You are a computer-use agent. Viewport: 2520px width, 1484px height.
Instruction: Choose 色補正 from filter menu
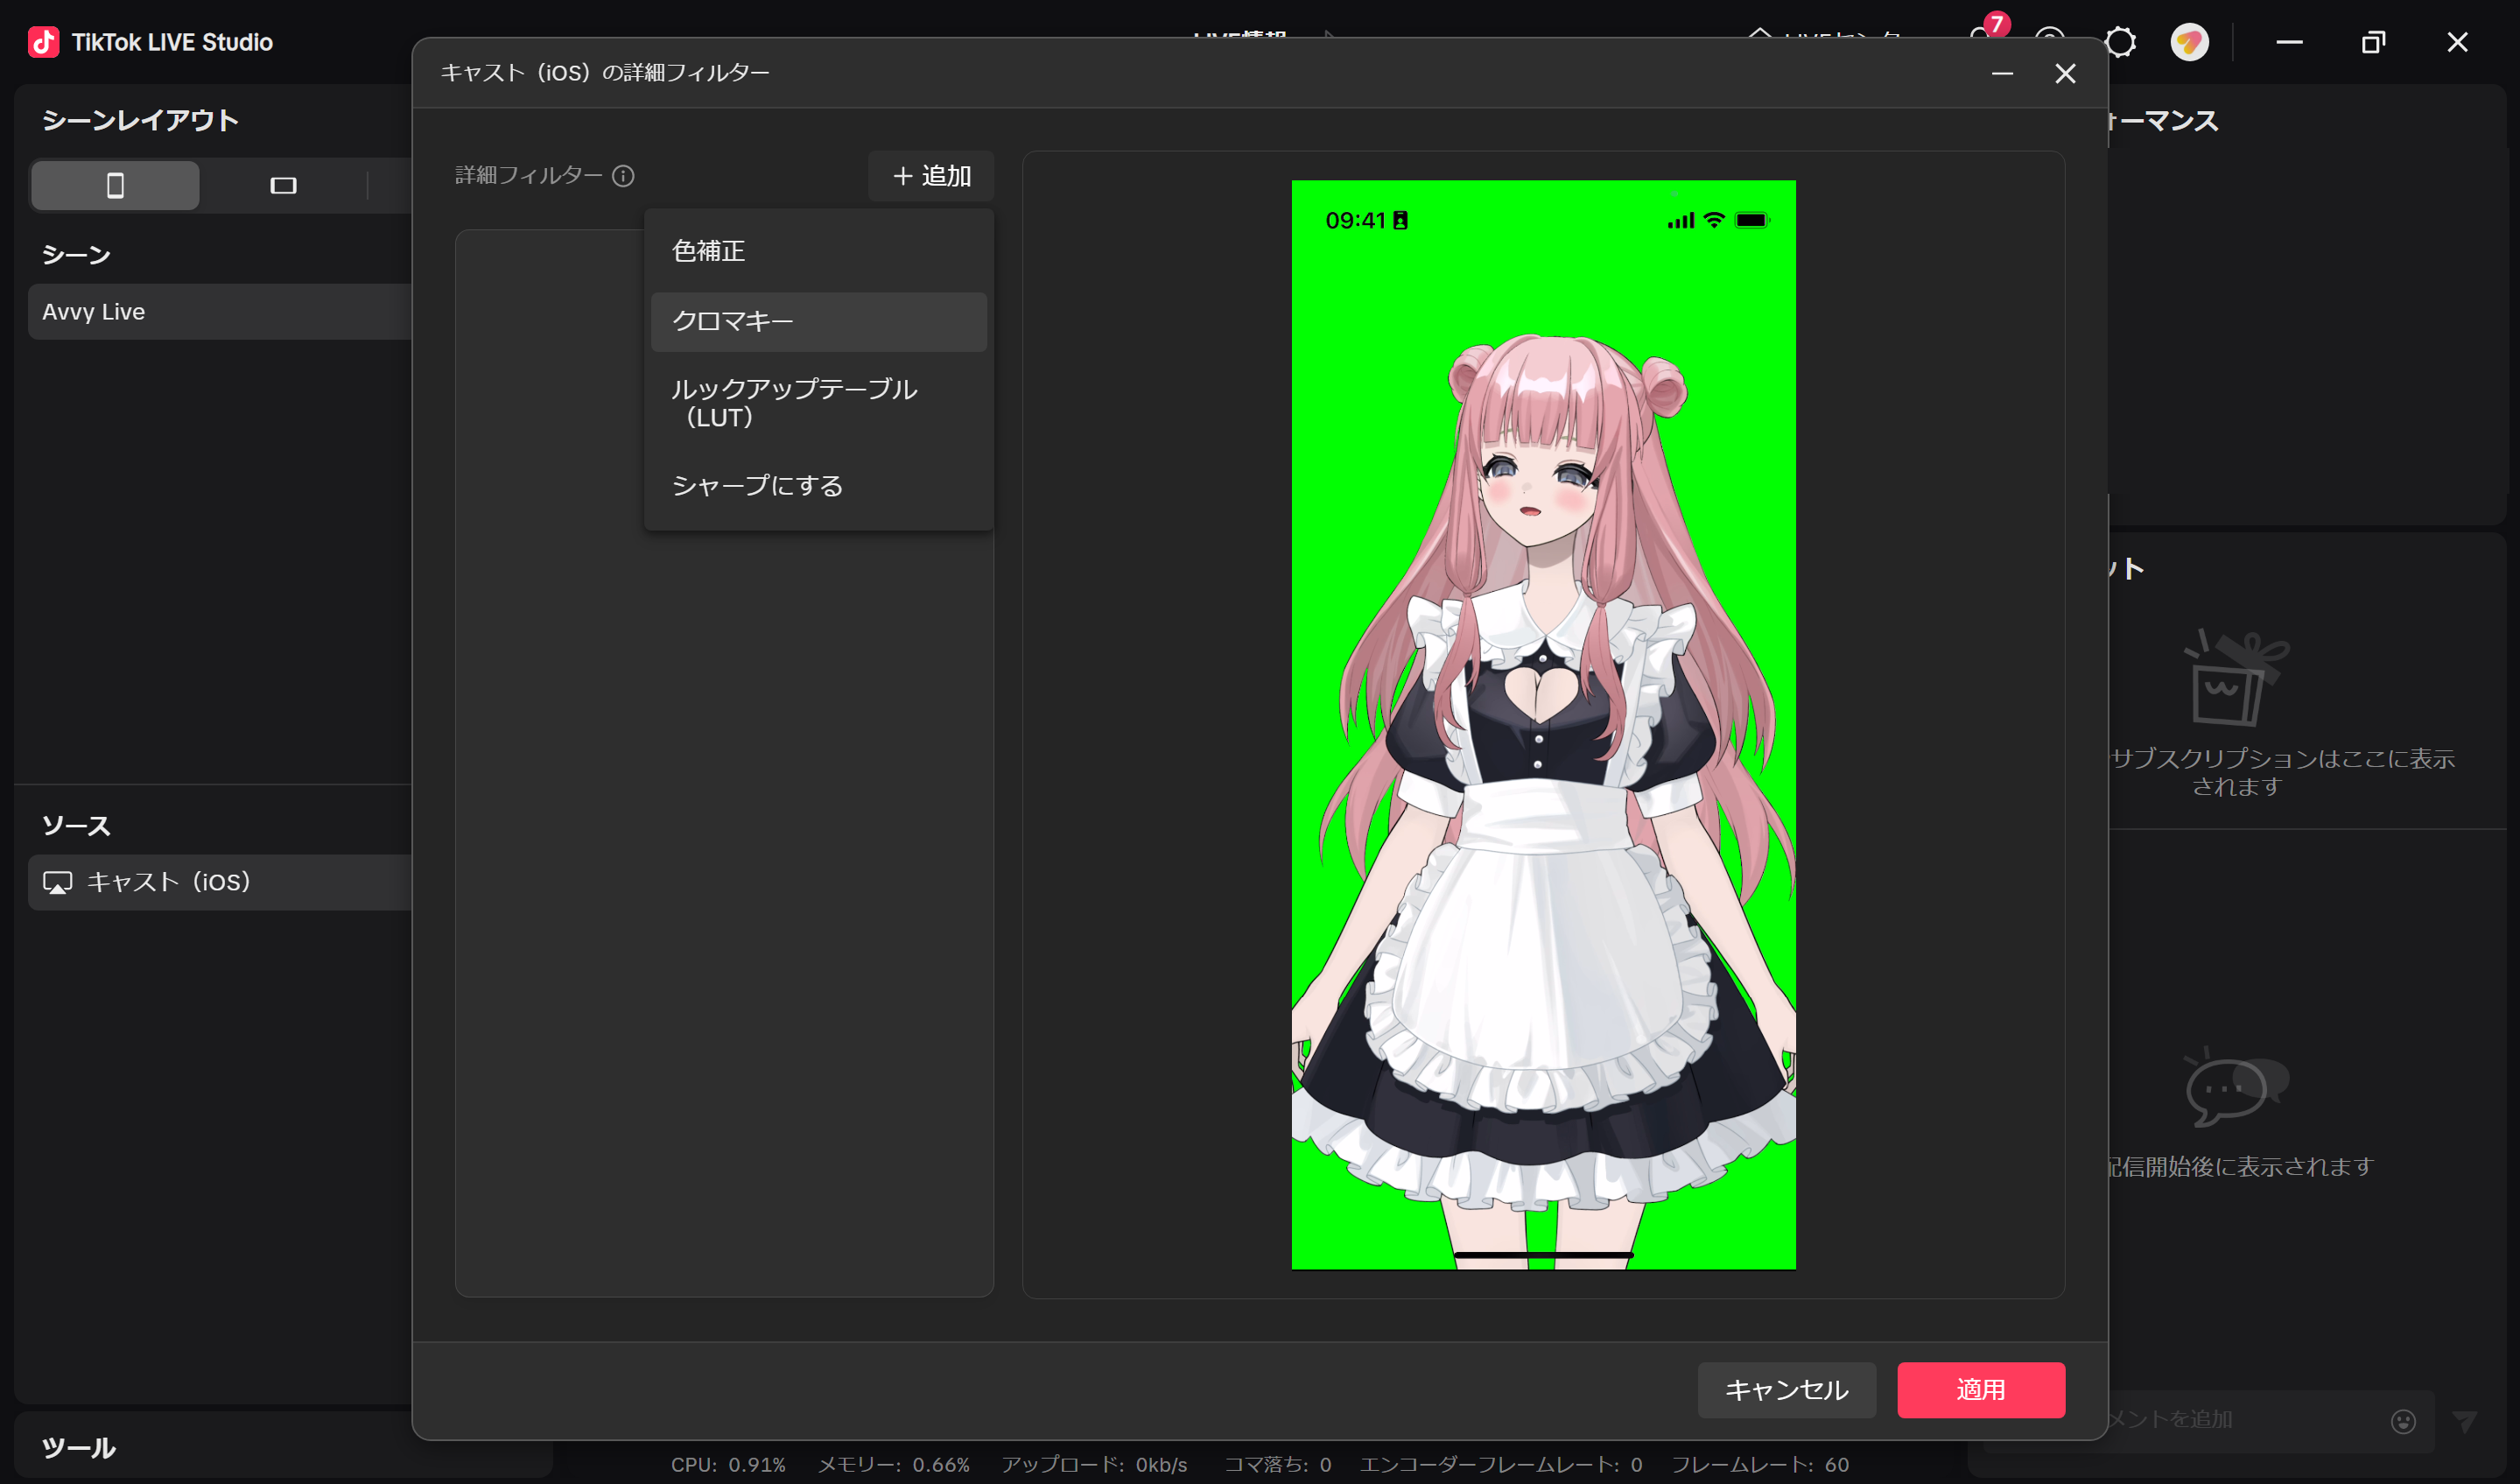818,251
